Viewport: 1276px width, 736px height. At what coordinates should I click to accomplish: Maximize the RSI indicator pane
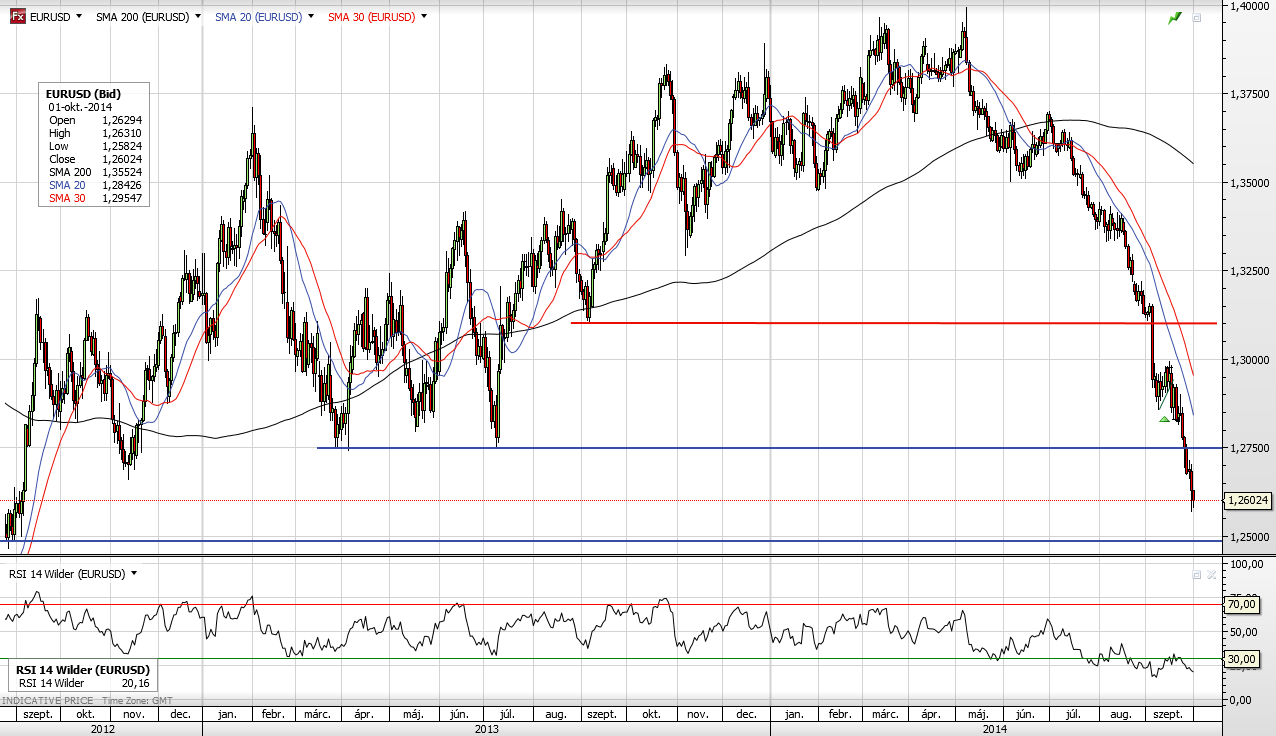pos(1195,575)
